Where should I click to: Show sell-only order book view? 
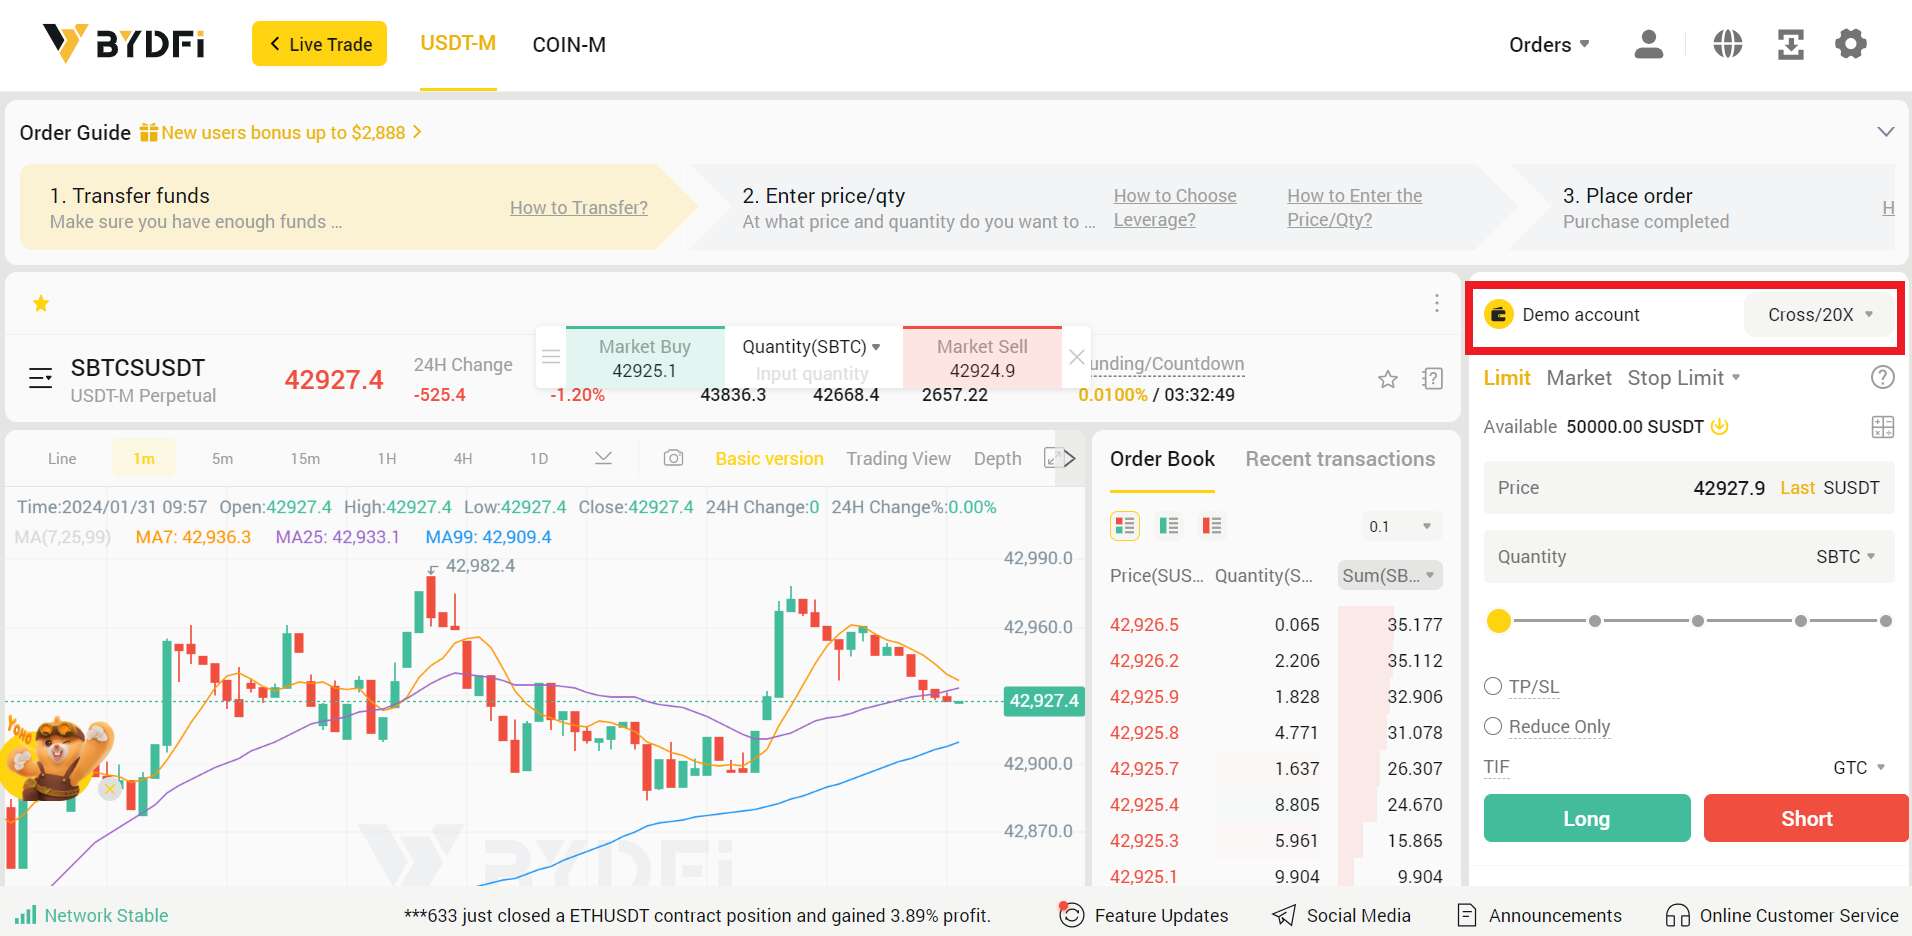pos(1212,526)
